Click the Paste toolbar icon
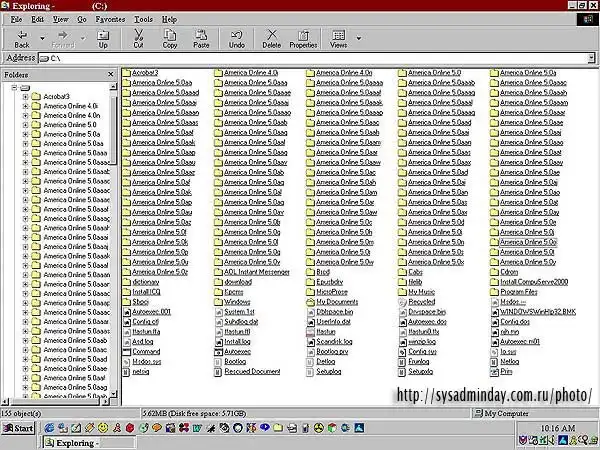The width and height of the screenshot is (600, 450). (201, 38)
